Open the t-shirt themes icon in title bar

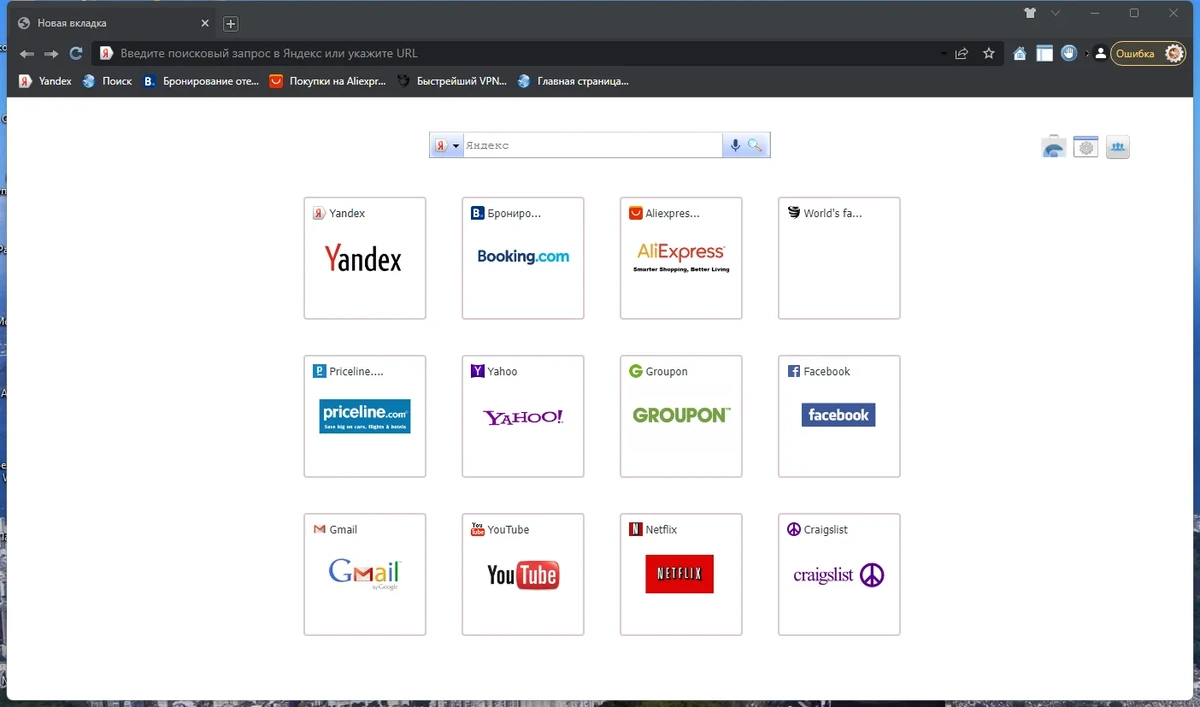[1030, 13]
